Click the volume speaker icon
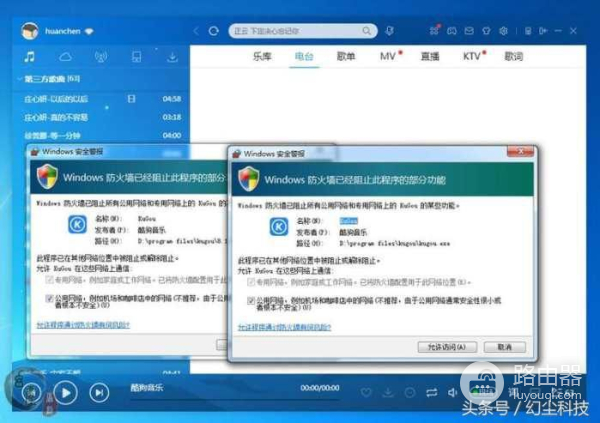The width and height of the screenshot is (600, 423). pyautogui.click(x=452, y=392)
